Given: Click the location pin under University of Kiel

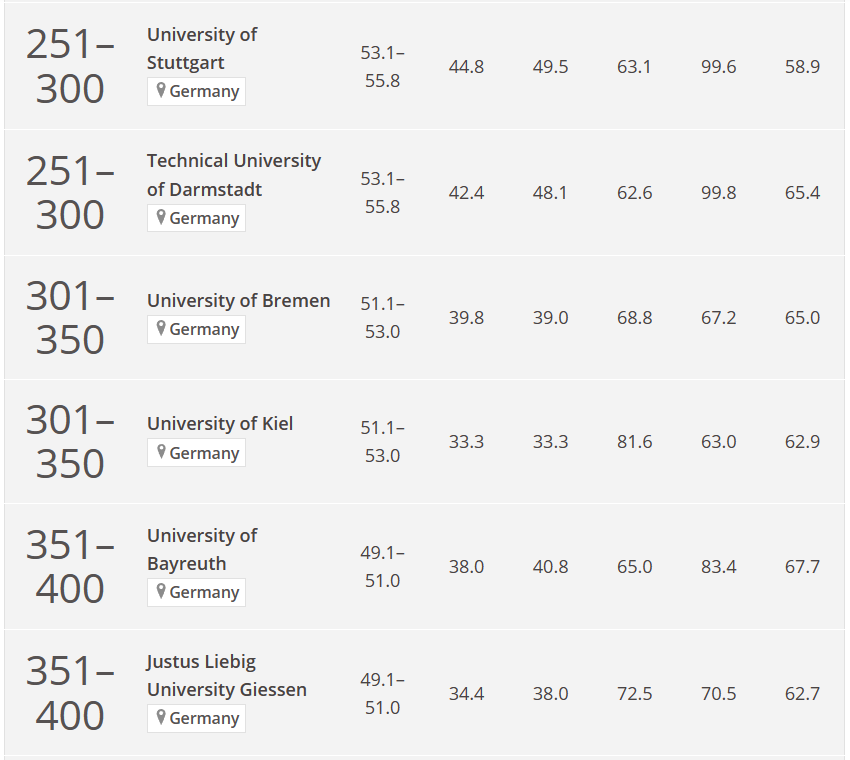Looking at the screenshot, I should (160, 452).
